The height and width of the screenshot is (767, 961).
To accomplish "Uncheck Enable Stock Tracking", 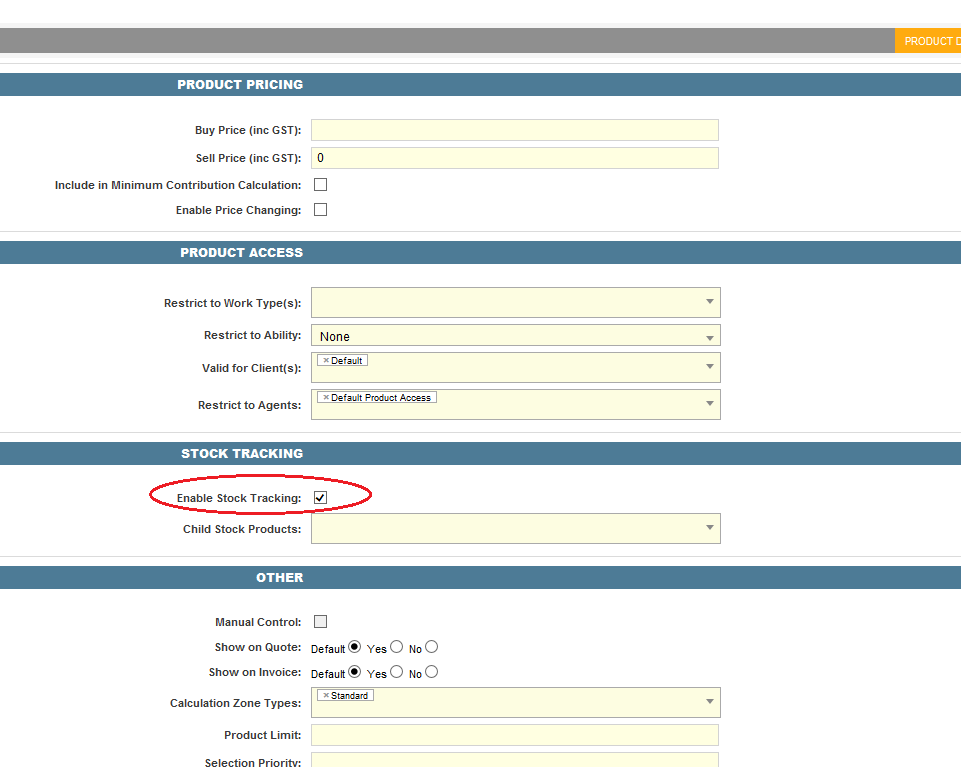I will pyautogui.click(x=321, y=498).
